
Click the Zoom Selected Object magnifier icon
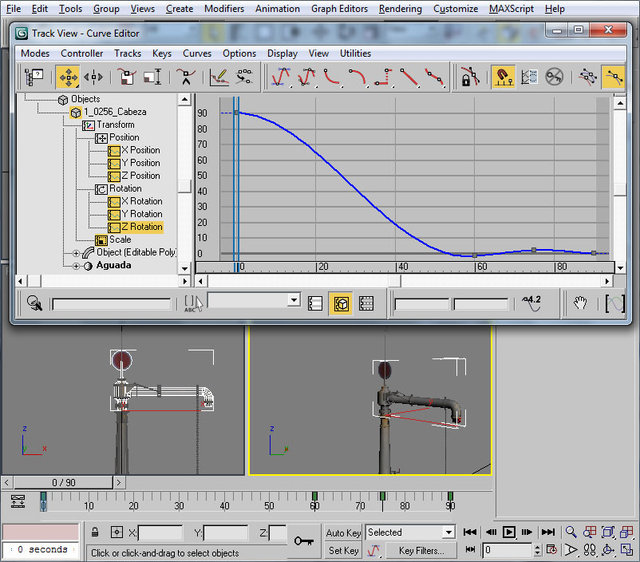(x=35, y=302)
